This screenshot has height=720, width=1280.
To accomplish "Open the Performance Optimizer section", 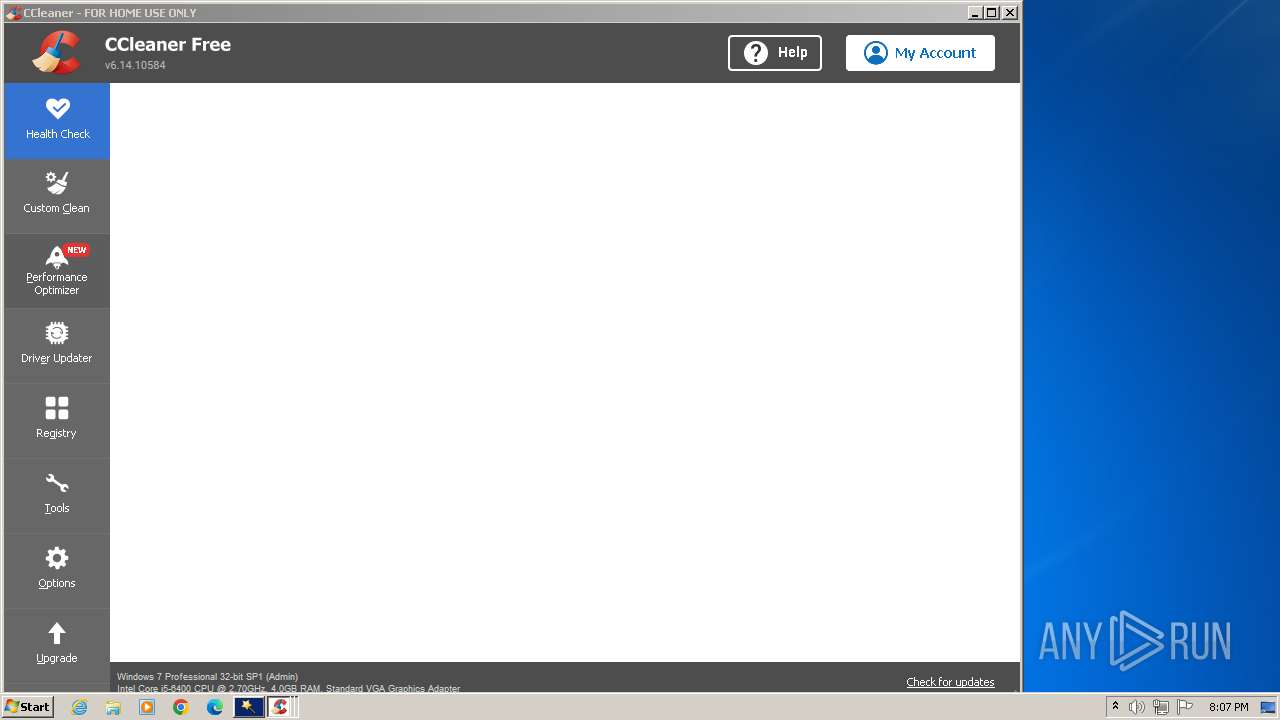I will coord(57,271).
